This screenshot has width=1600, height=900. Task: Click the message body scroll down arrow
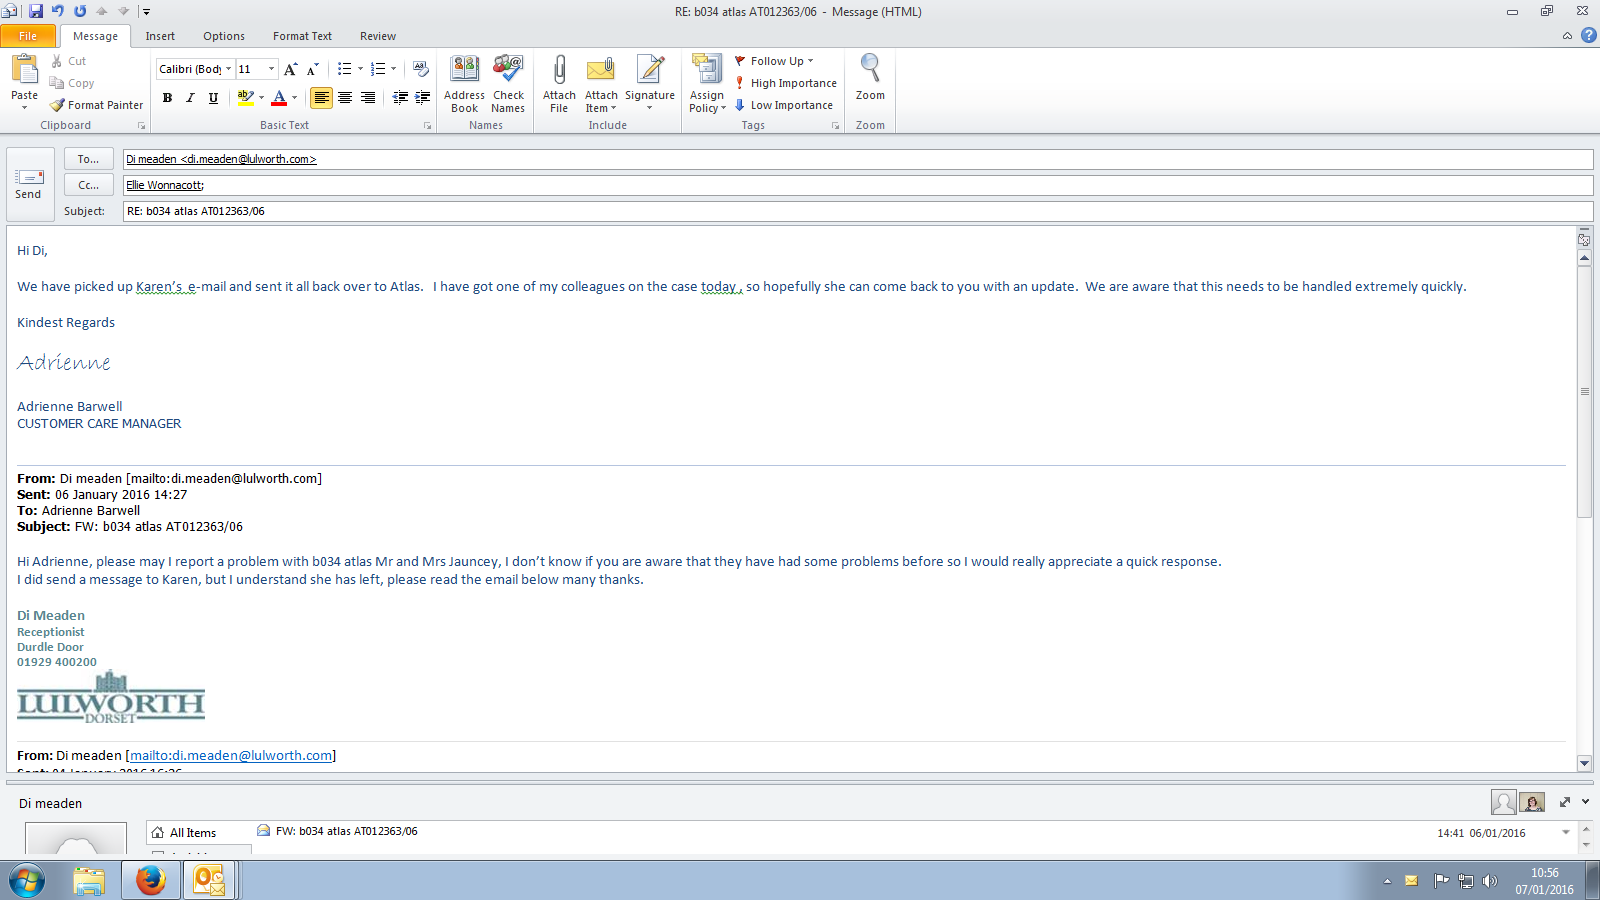click(1584, 763)
